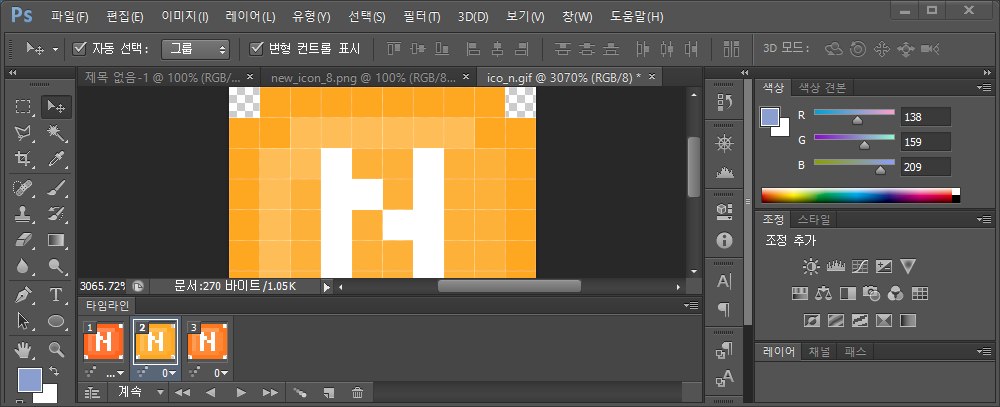
Task: Select the Clone Stamp tool
Action: coord(24,214)
